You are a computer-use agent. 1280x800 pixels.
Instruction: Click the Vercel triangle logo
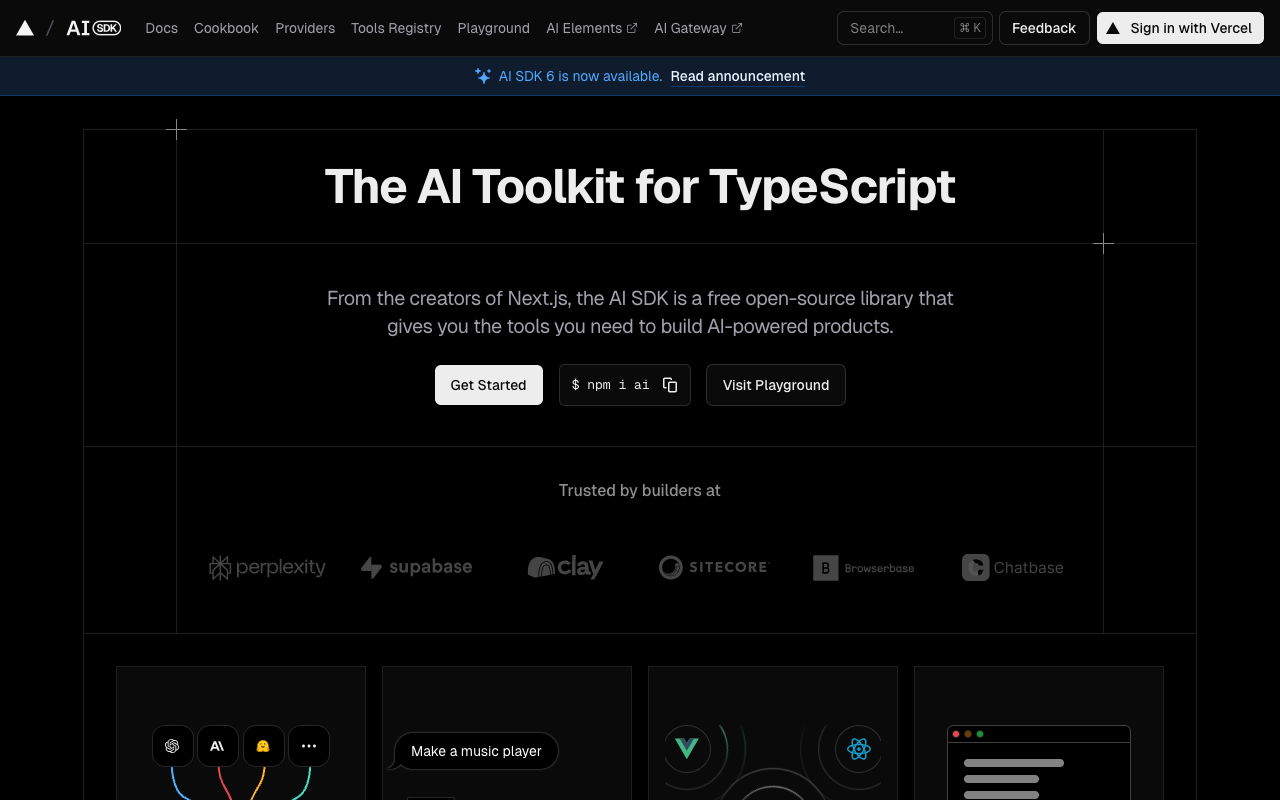click(x=24, y=27)
